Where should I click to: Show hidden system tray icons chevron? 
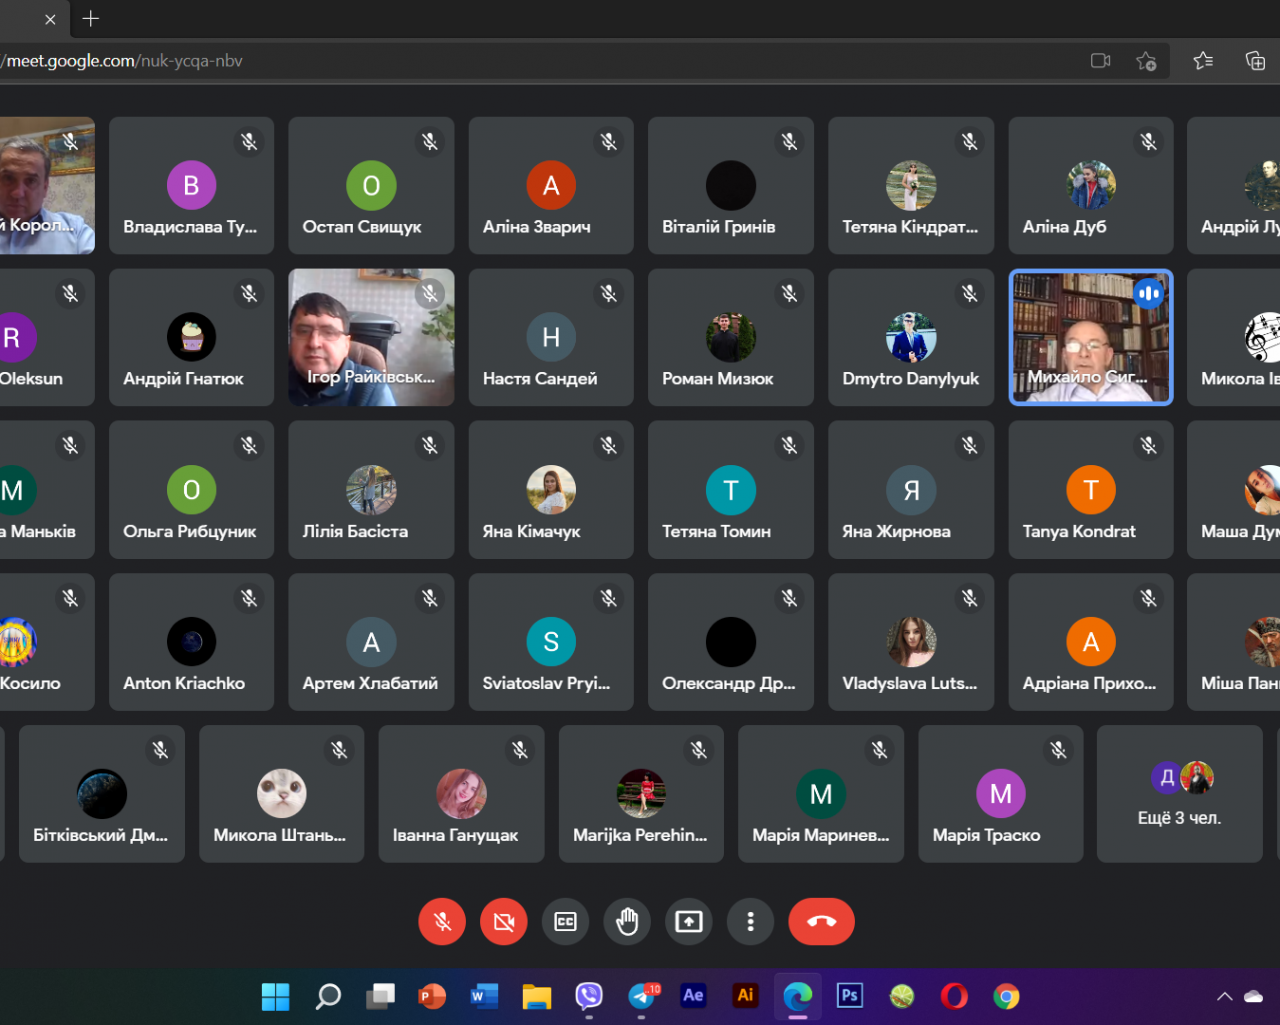1224,996
